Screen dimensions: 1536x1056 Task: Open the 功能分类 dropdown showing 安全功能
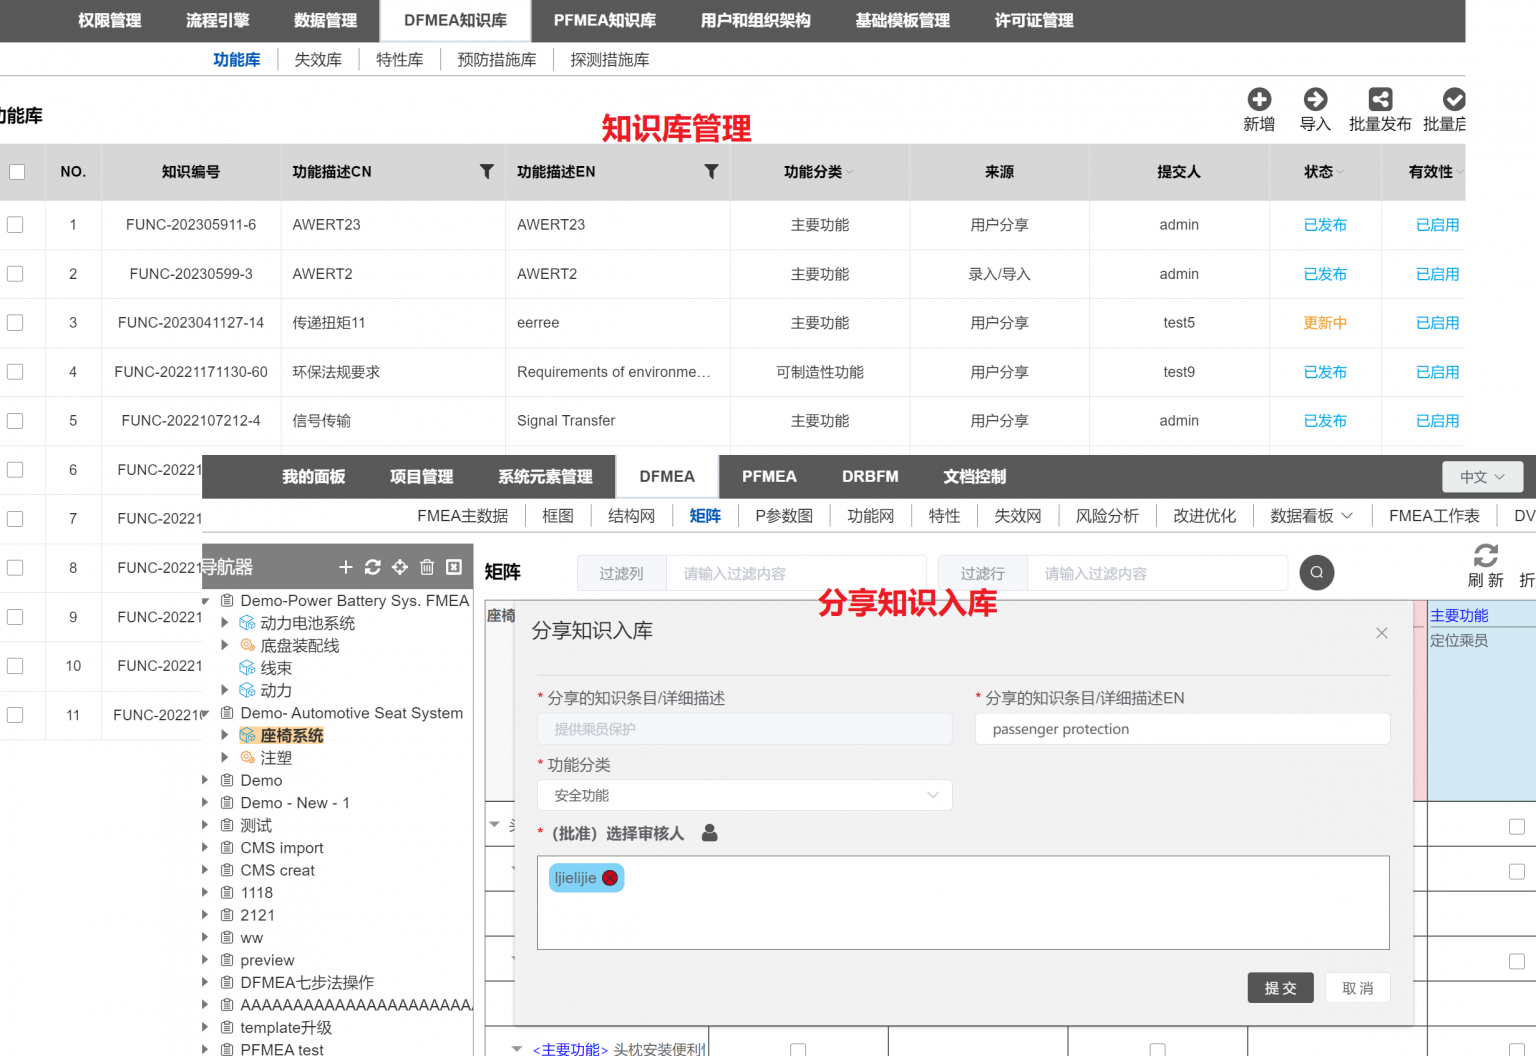744,795
